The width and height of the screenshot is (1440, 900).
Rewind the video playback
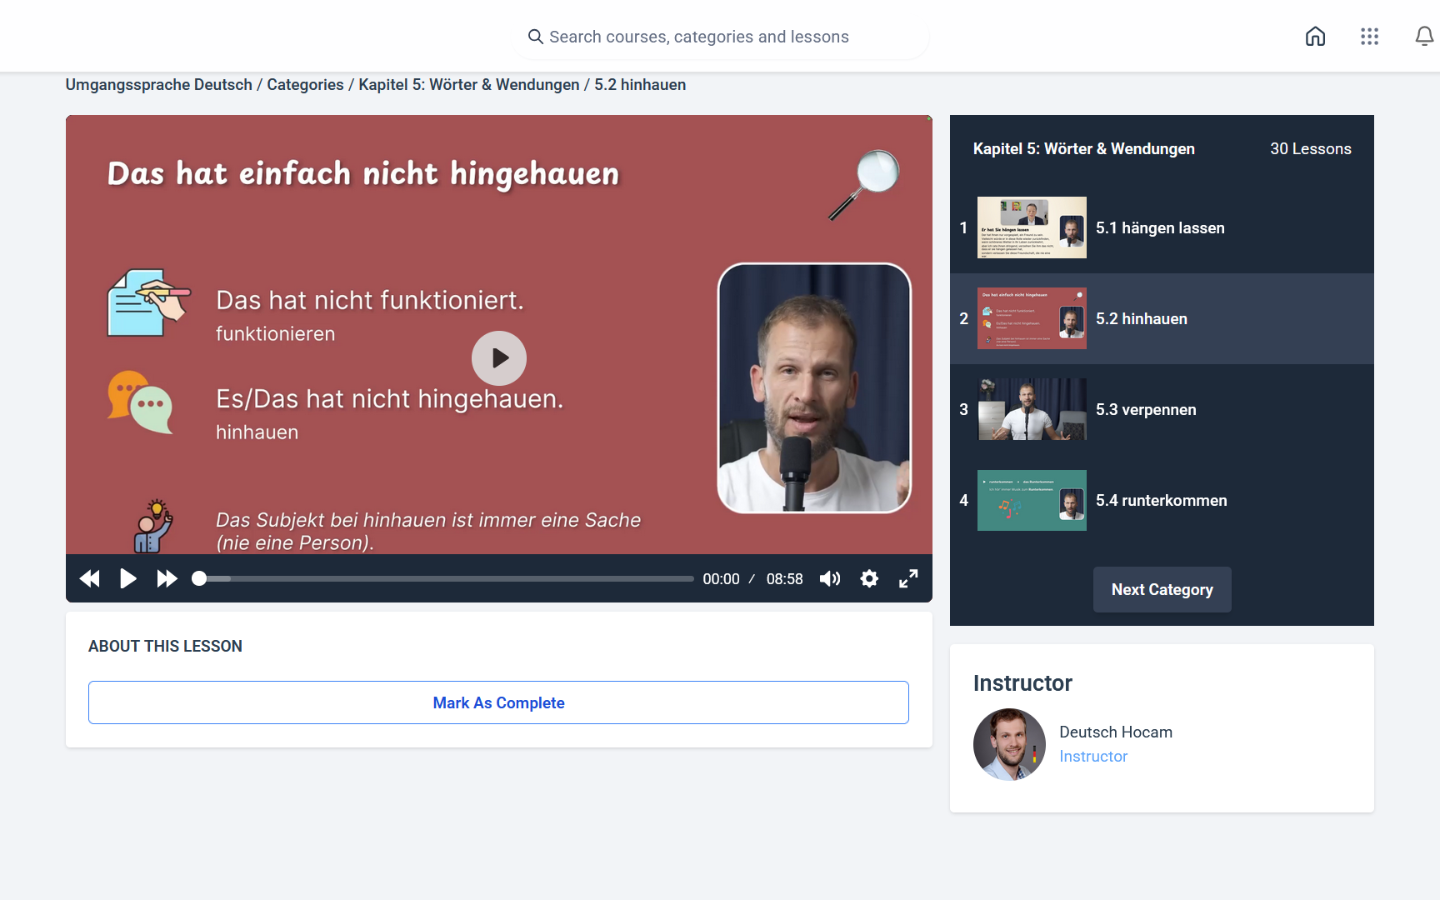(90, 579)
